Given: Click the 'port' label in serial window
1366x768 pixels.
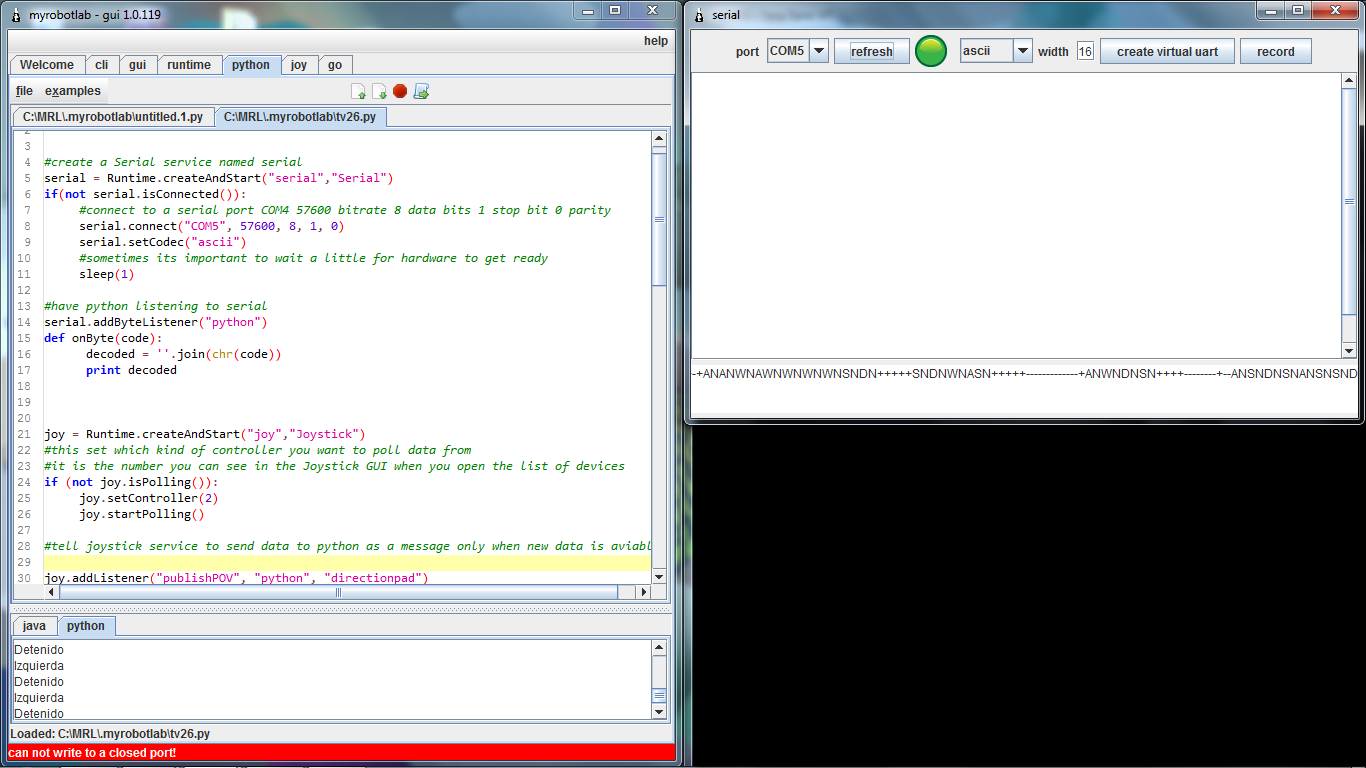Looking at the screenshot, I should (747, 51).
